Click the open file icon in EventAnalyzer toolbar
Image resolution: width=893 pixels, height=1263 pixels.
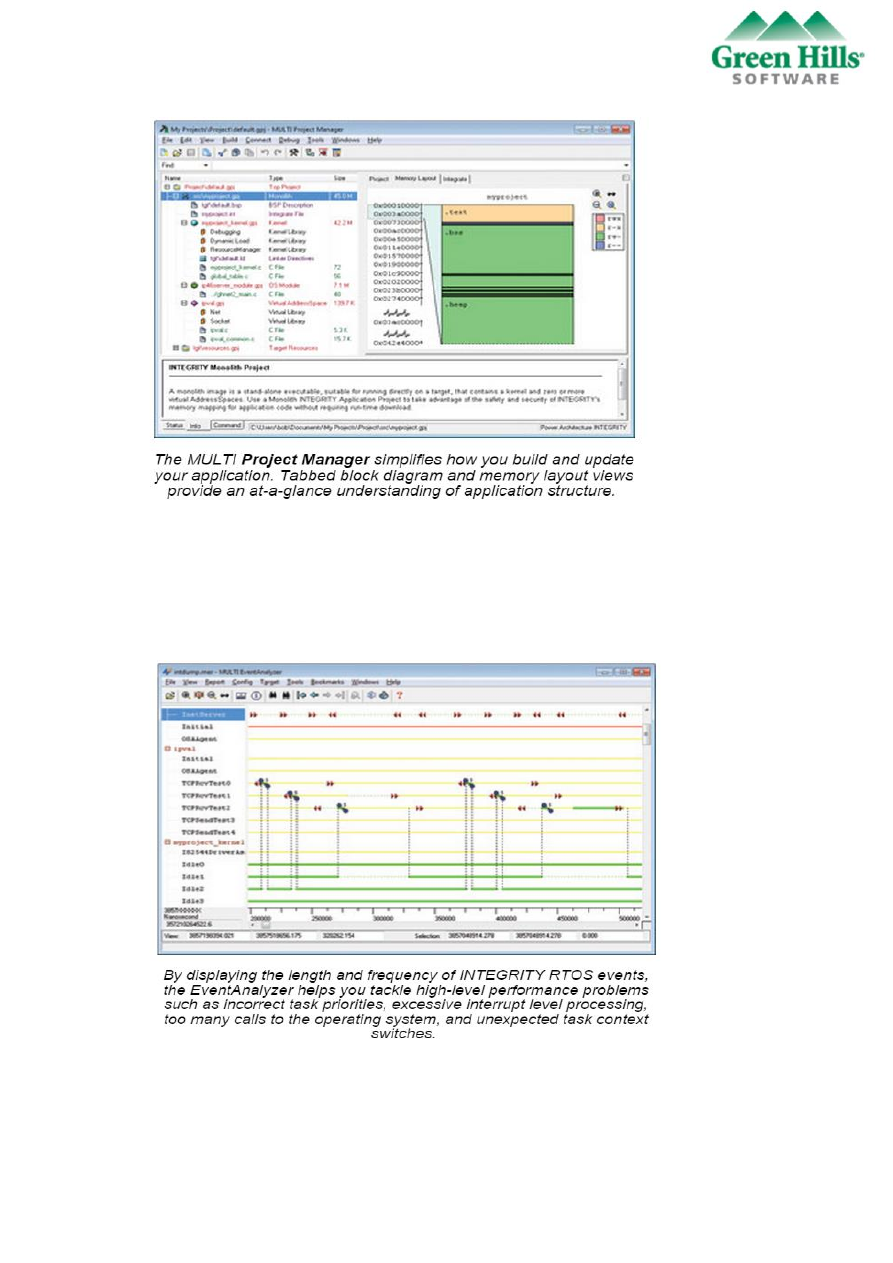click(x=170, y=694)
